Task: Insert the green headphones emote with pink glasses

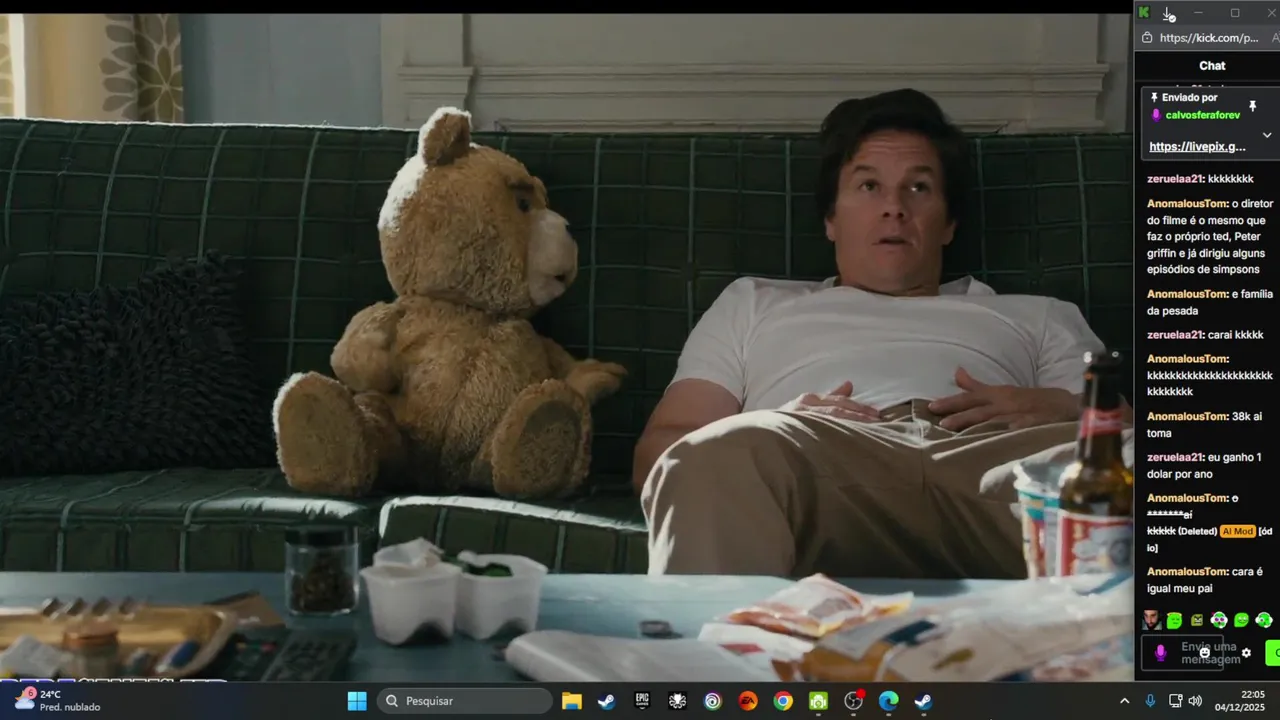Action: (1219, 620)
